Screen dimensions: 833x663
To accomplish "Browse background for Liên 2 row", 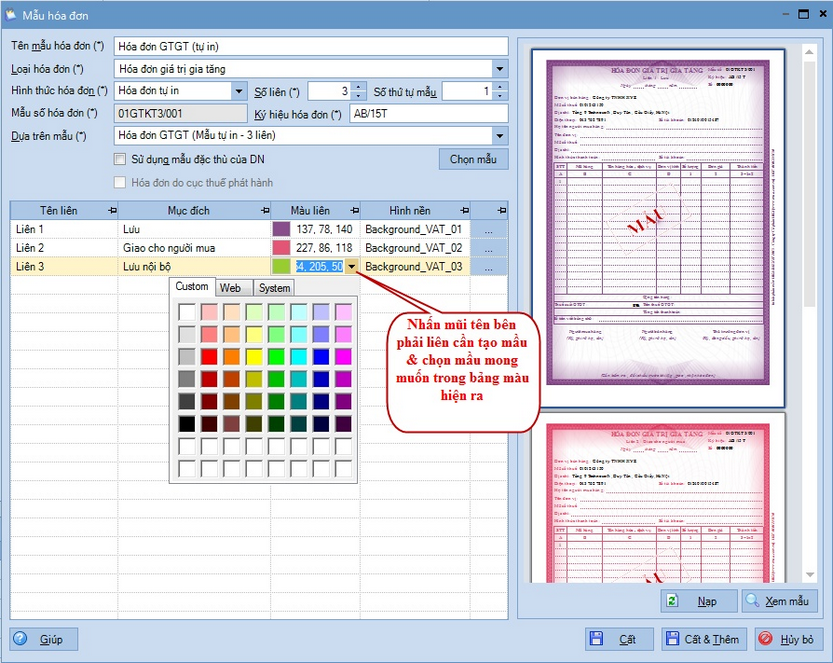I will [x=489, y=249].
